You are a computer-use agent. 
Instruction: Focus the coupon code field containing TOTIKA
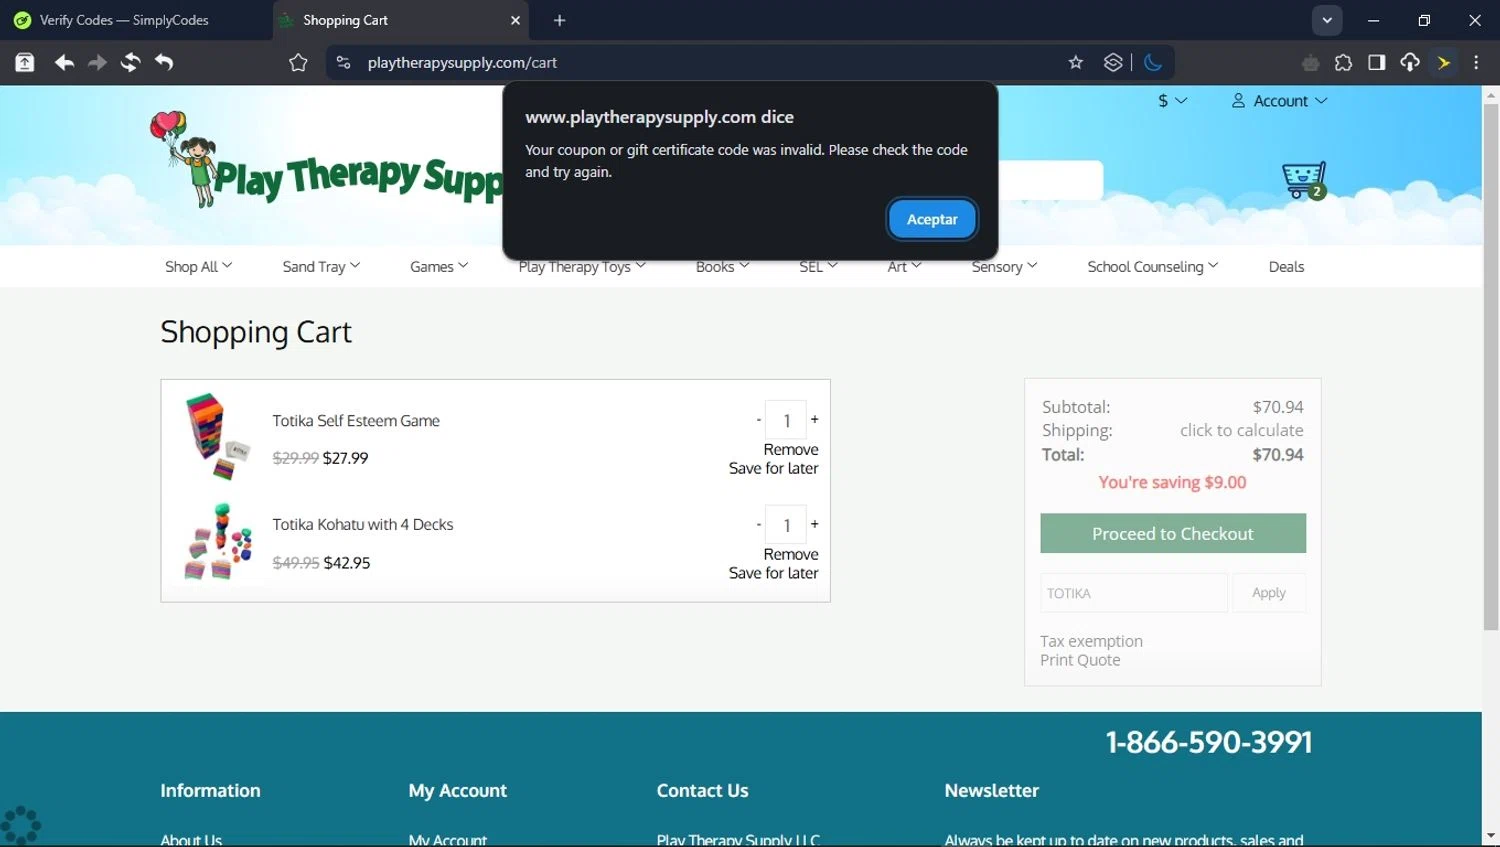tap(1133, 593)
